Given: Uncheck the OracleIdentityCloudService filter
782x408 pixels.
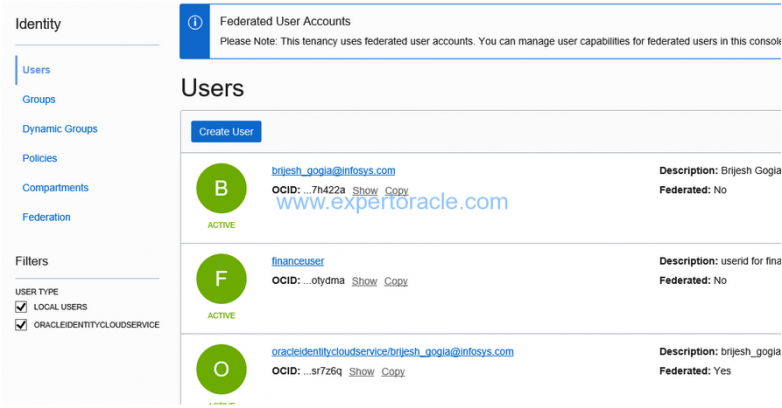Looking at the screenshot, I should [21, 325].
